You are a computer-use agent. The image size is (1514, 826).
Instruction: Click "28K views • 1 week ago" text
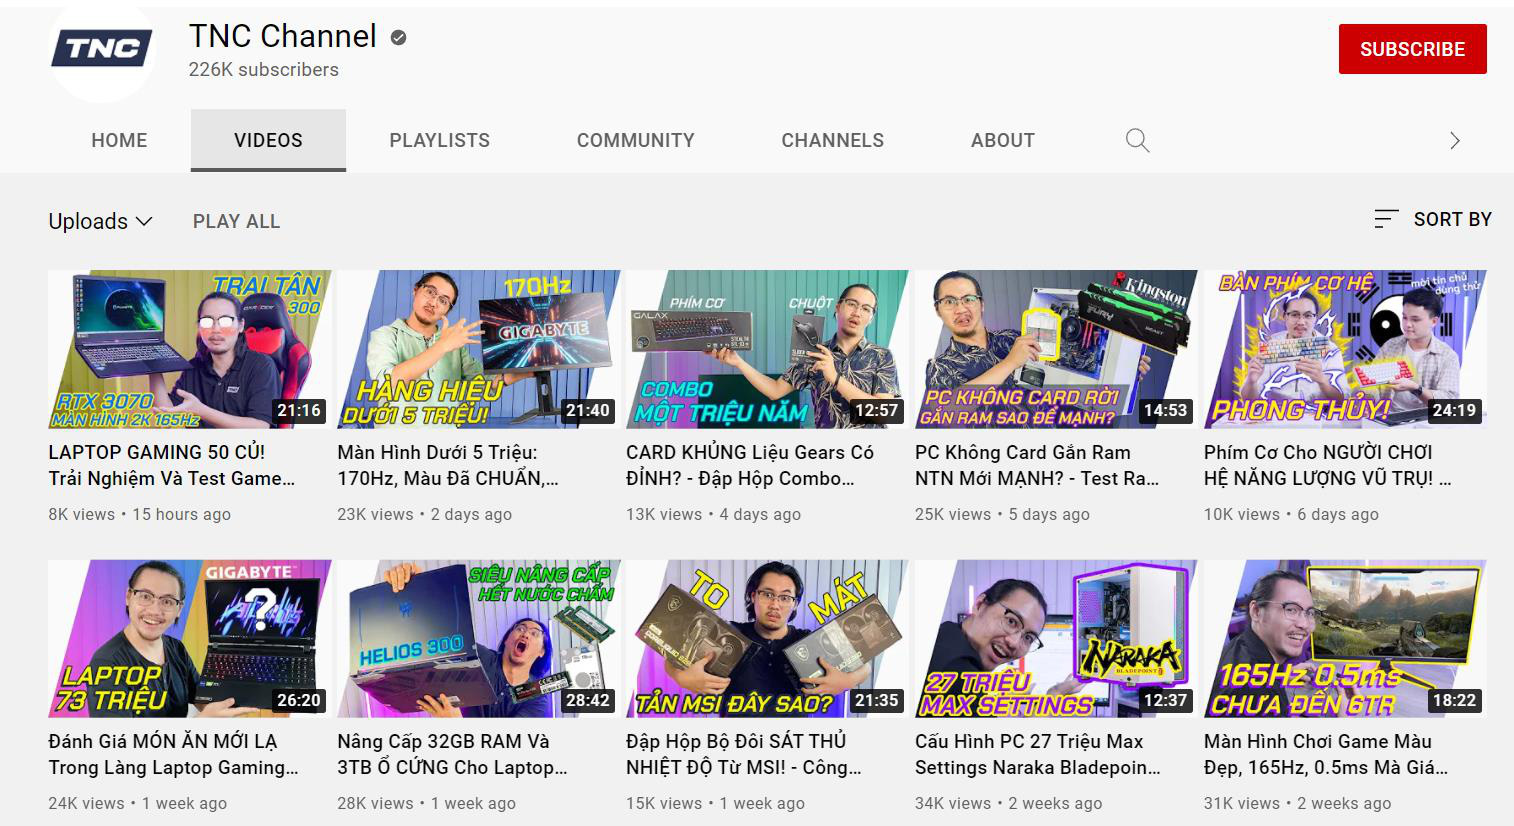426,803
